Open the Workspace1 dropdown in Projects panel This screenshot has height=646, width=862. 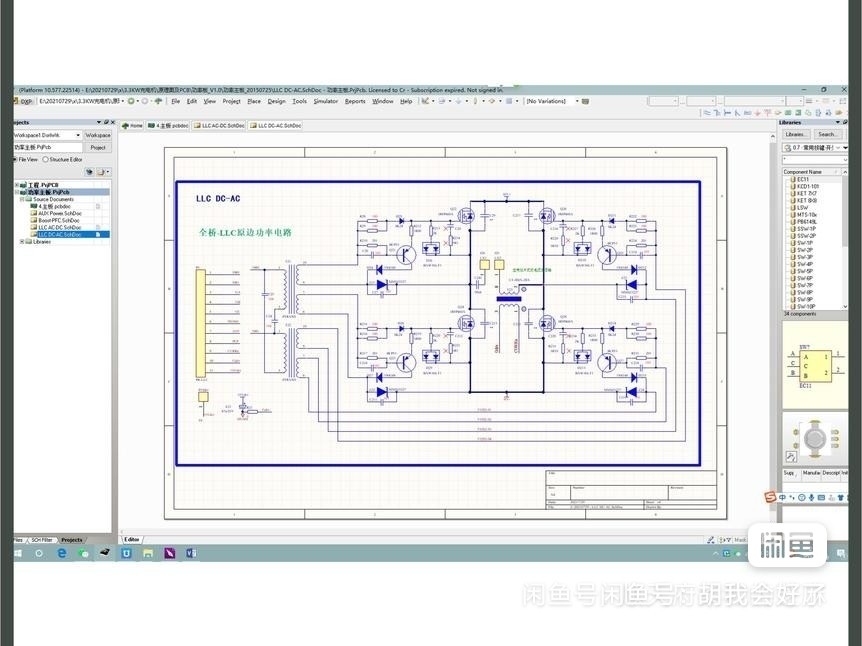(x=78, y=134)
